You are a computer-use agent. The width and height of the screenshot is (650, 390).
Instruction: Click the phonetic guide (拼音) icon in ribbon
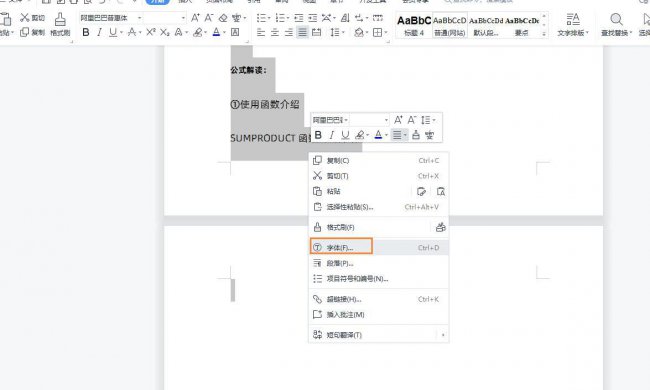[x=237, y=18]
